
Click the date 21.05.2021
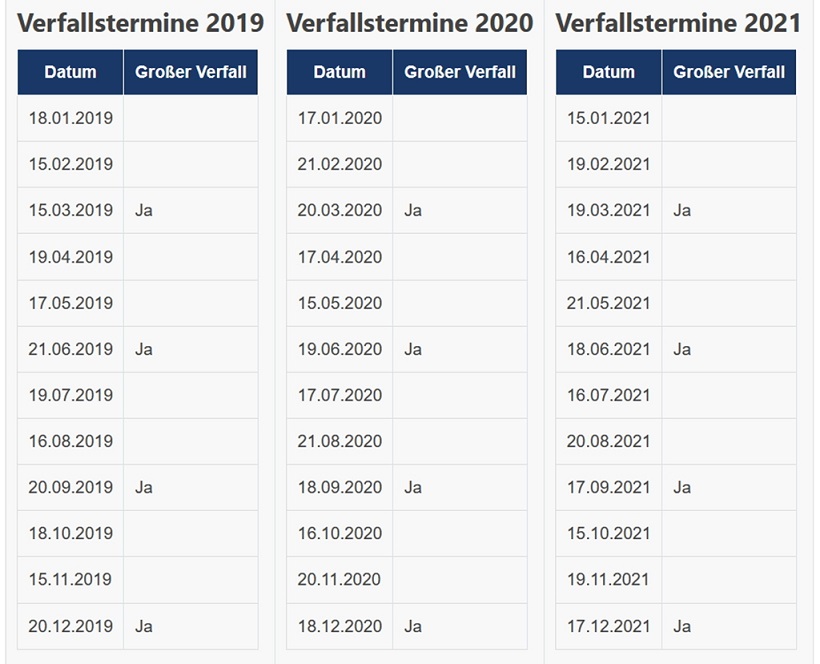(609, 303)
